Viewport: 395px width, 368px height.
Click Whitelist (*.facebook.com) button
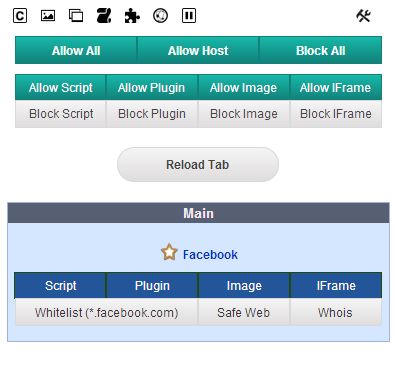point(107,312)
